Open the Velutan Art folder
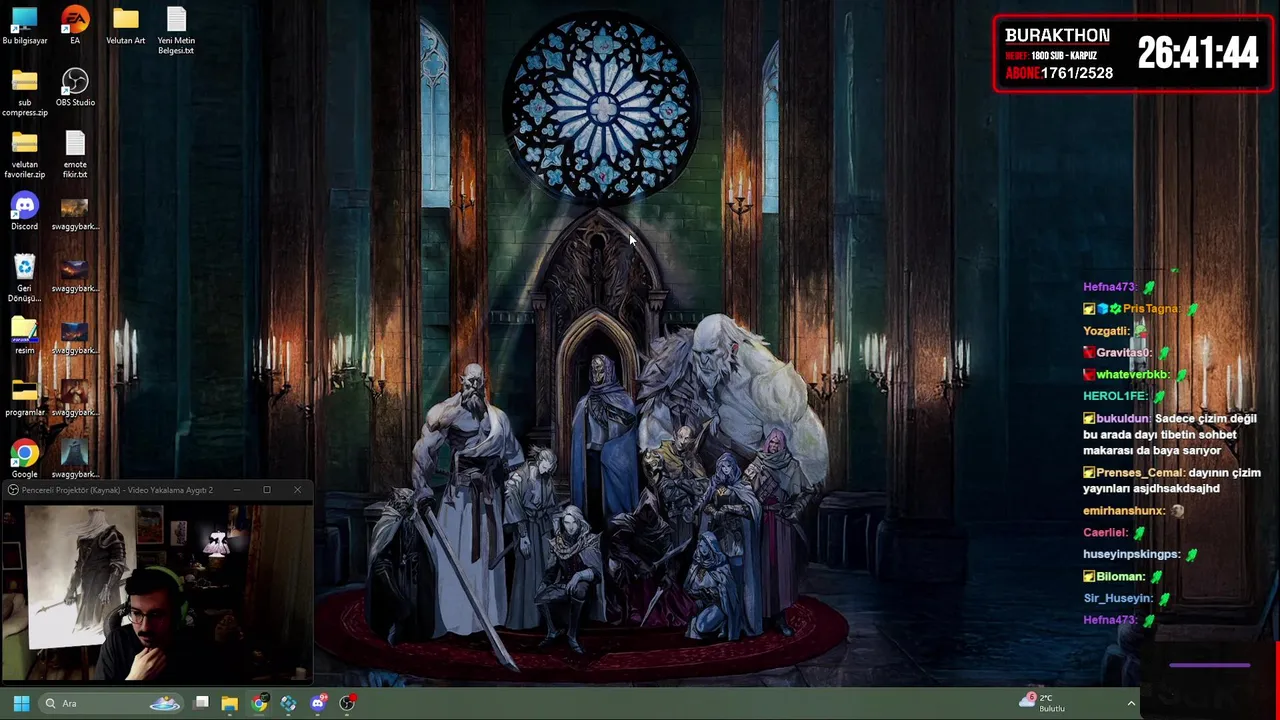1280x720 pixels. 125,26
